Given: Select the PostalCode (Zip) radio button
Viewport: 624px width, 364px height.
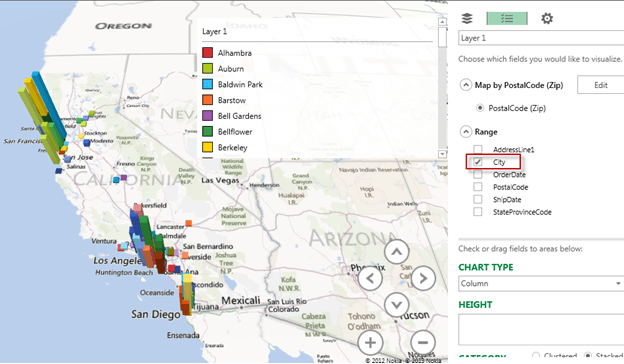Looking at the screenshot, I should tap(480, 108).
